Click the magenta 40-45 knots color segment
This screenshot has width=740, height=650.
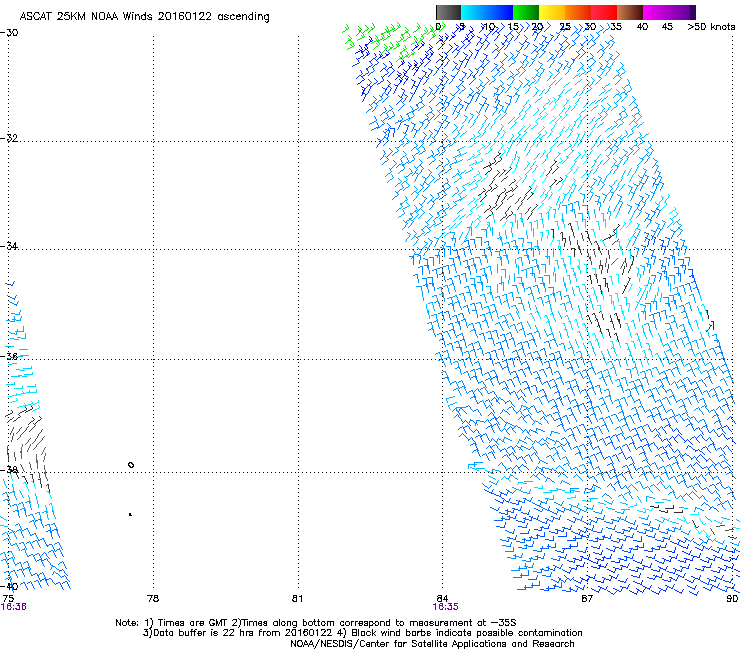pos(656,12)
